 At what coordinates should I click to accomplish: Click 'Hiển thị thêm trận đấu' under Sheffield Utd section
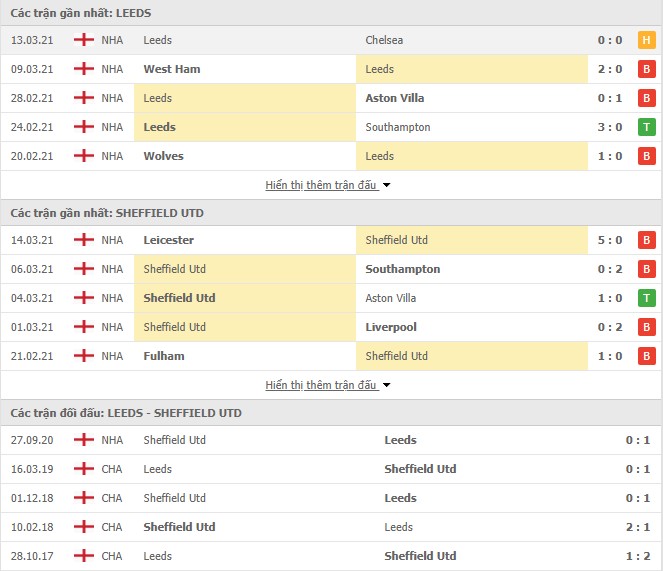321,385
